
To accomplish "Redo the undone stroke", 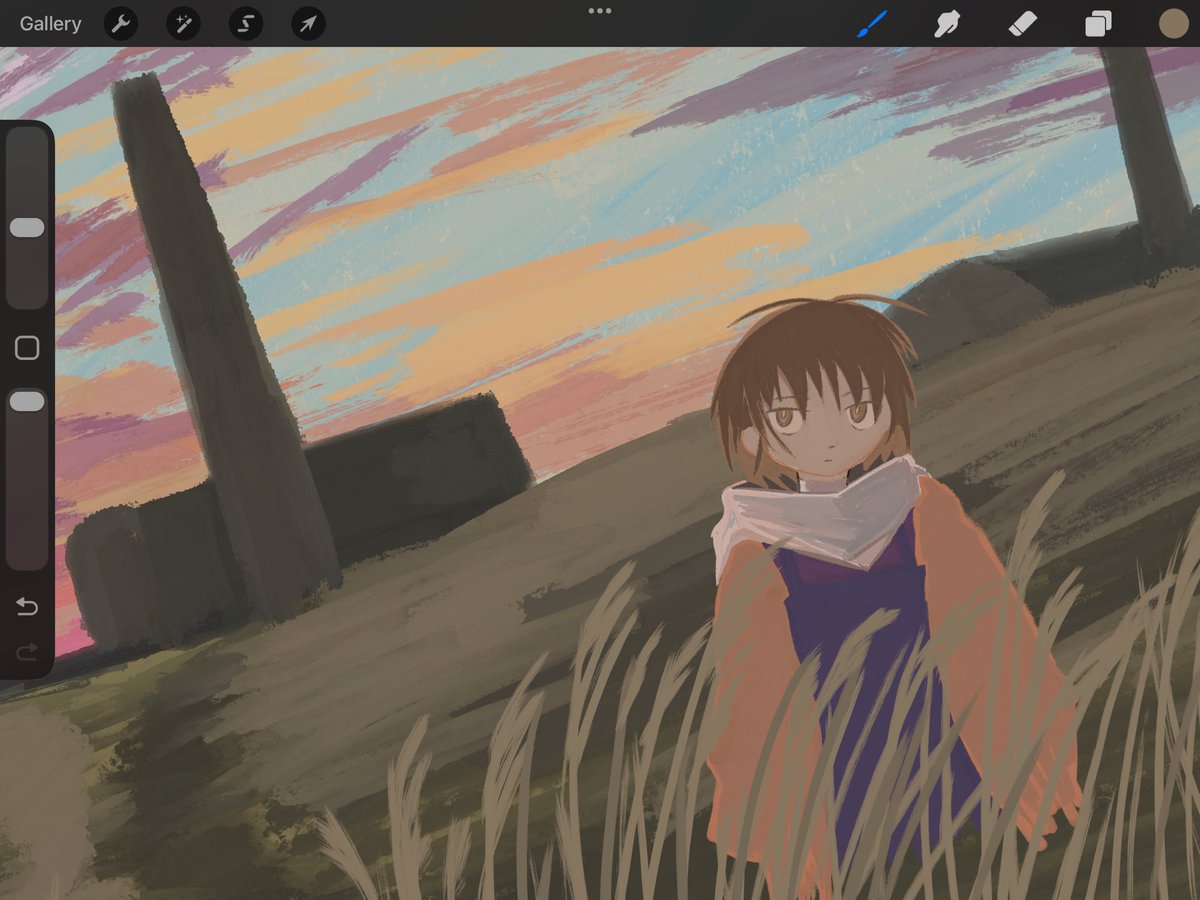I will 27,652.
